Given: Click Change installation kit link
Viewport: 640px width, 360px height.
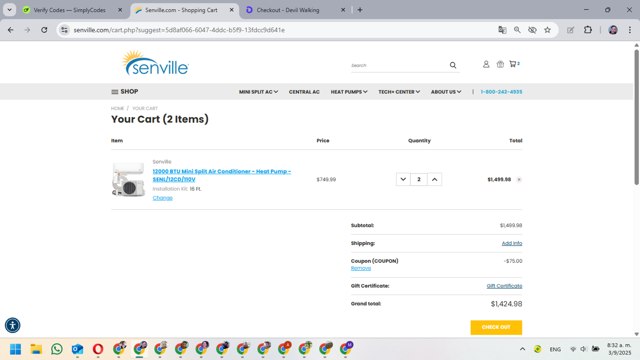Looking at the screenshot, I should (162, 198).
